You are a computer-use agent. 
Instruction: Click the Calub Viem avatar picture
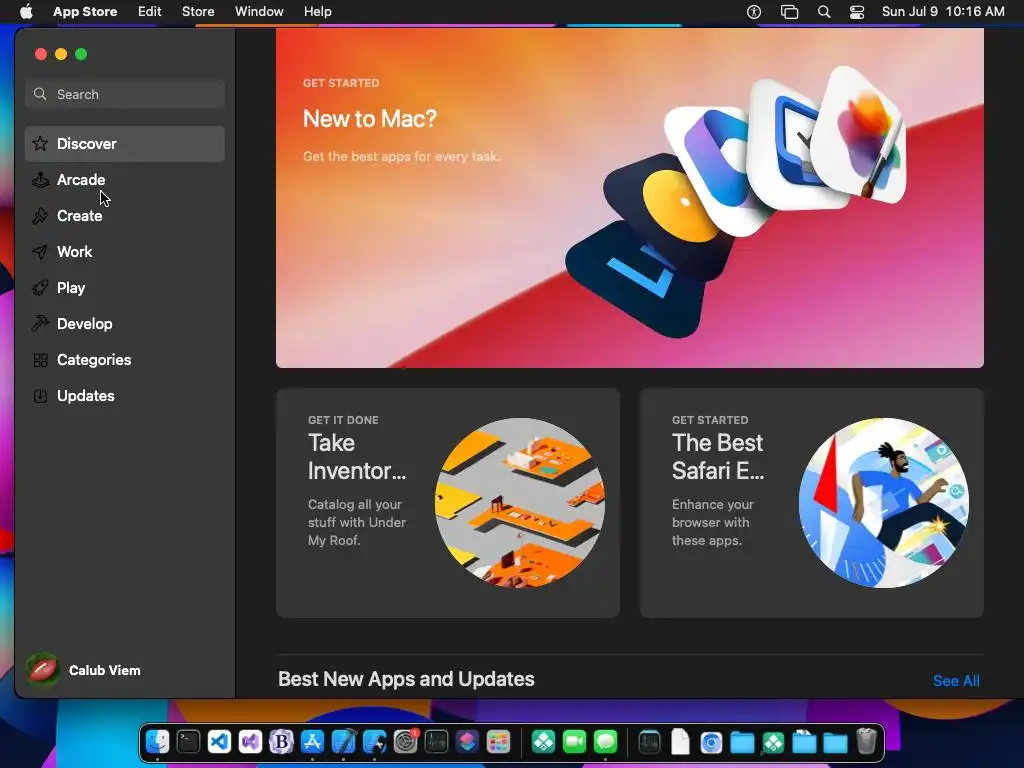(42, 670)
